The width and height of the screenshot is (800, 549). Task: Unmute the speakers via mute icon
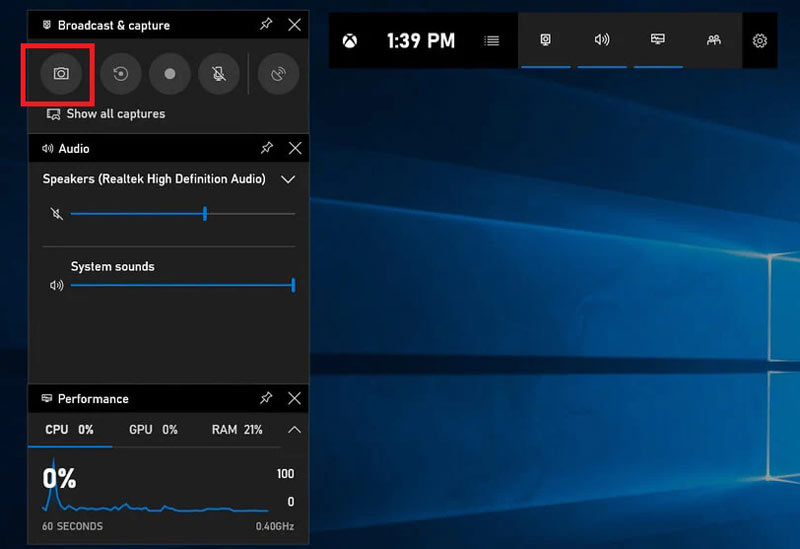pos(57,214)
